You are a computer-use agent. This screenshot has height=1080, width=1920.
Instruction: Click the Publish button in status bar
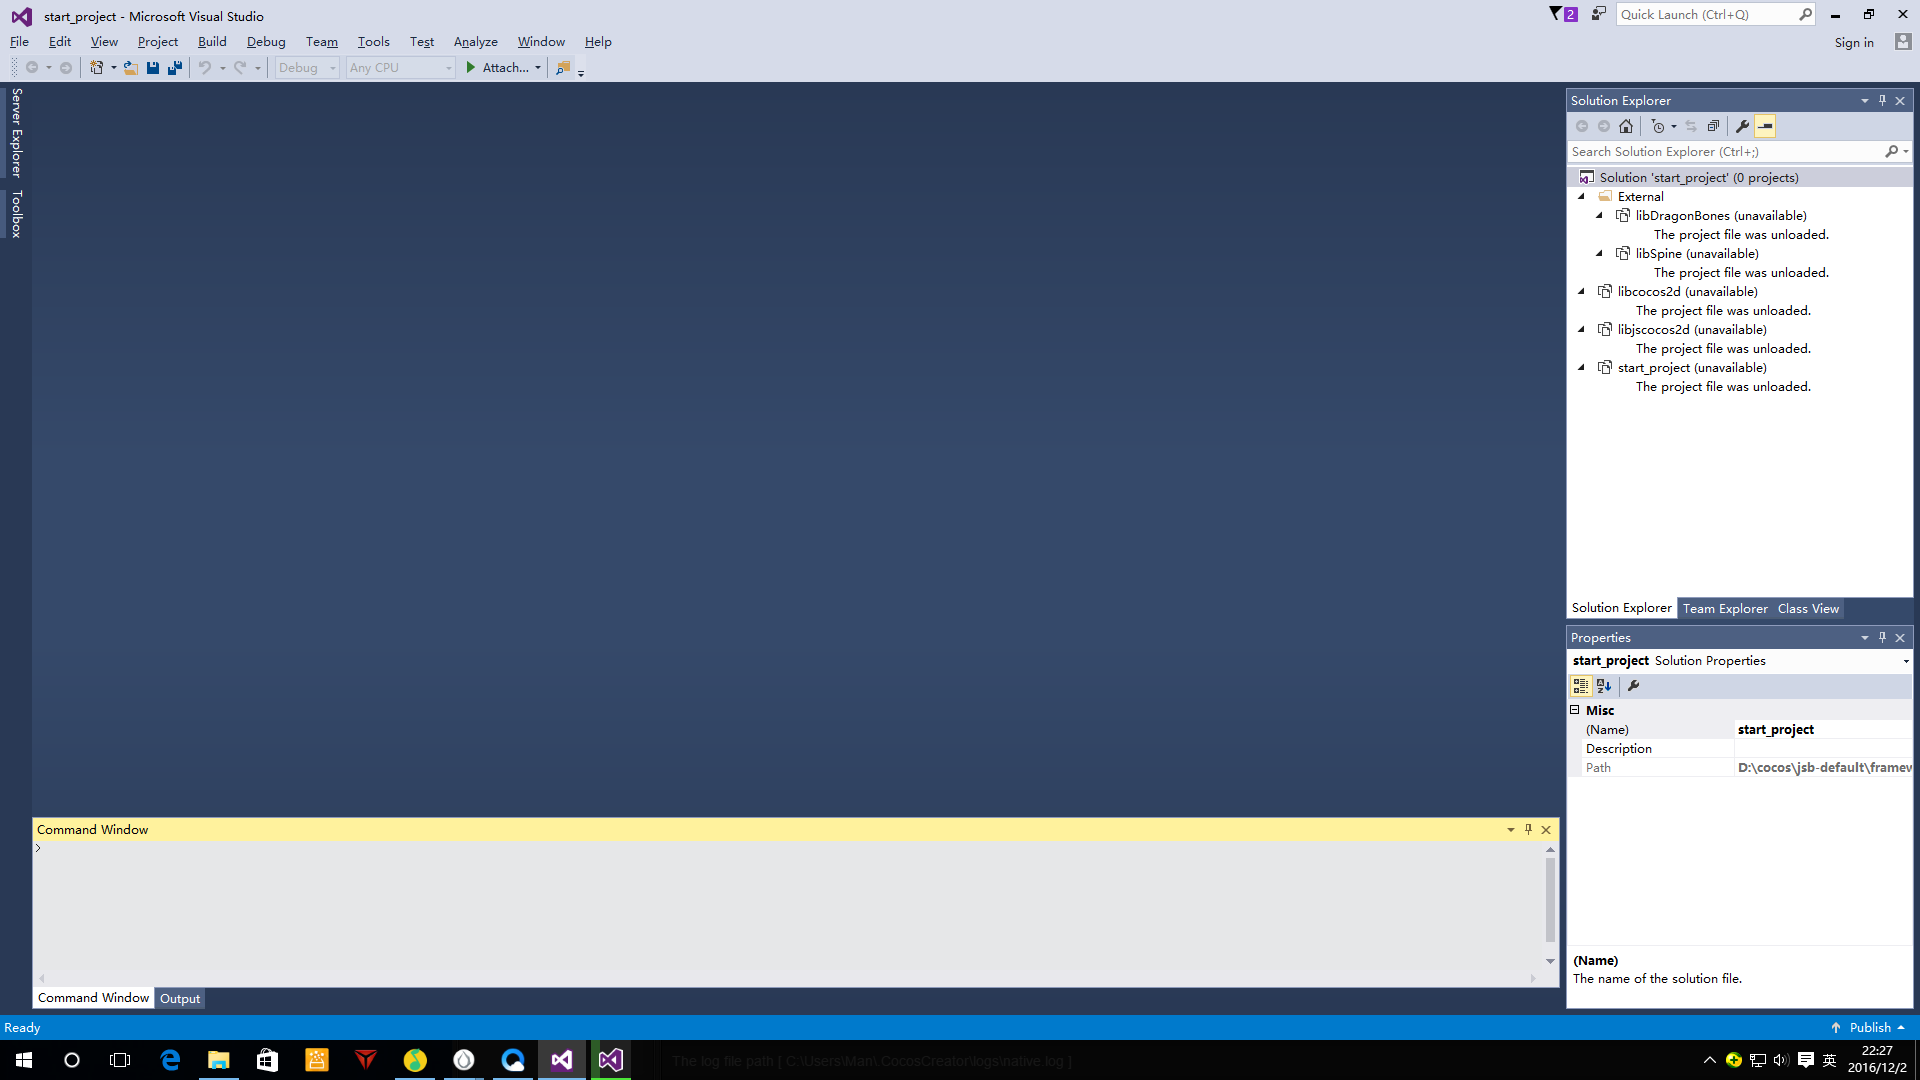coord(1869,1028)
